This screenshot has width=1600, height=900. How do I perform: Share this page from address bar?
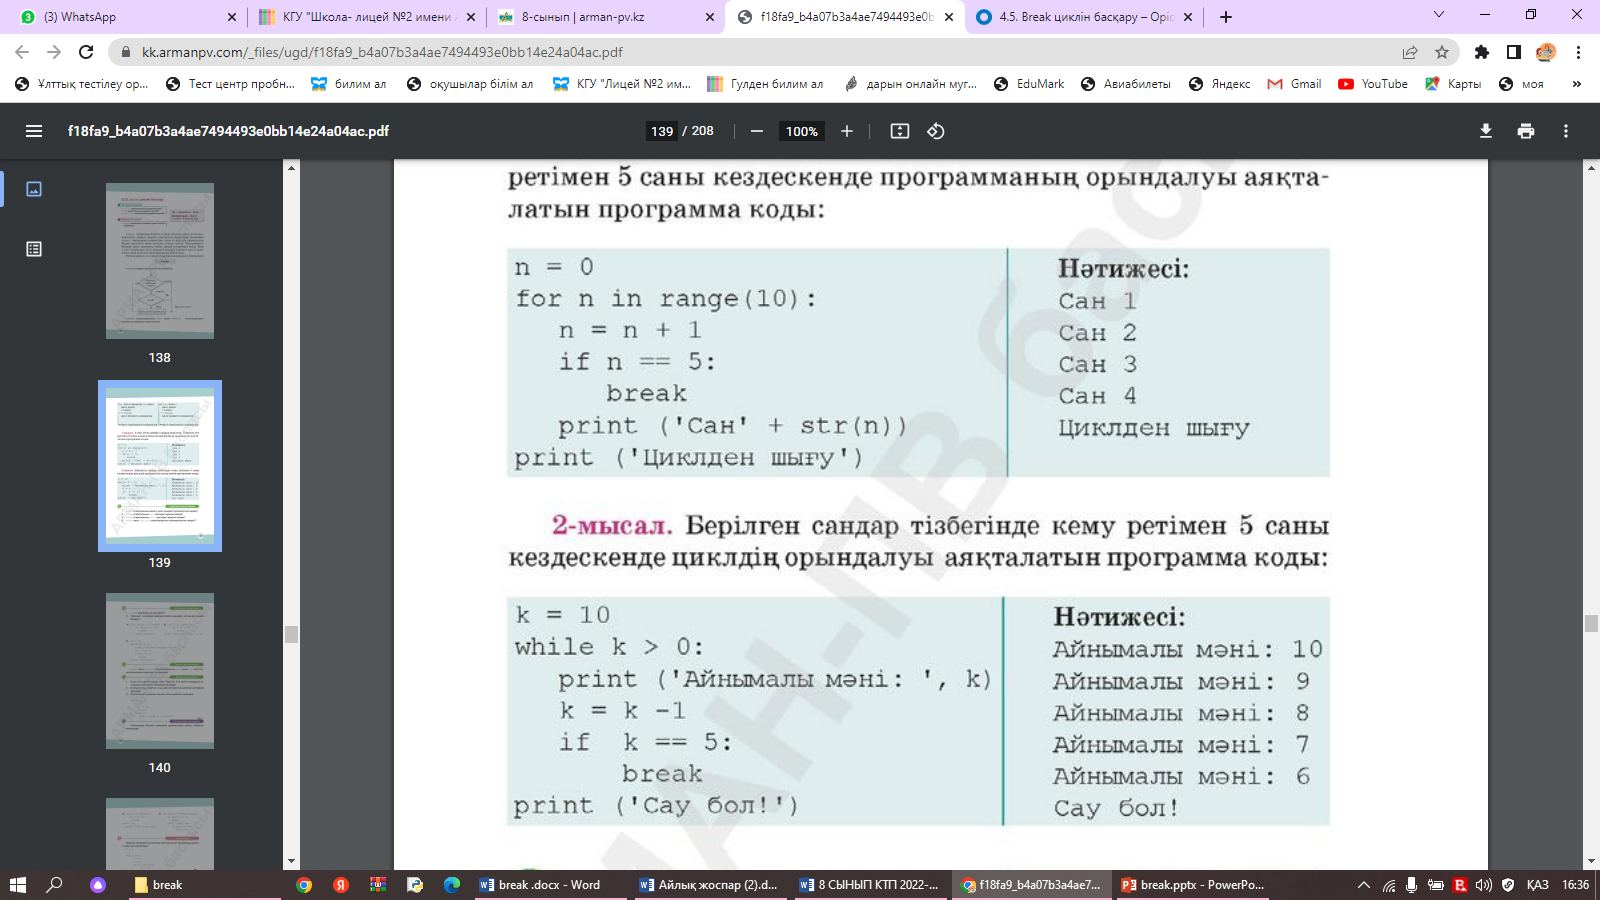pos(1410,52)
